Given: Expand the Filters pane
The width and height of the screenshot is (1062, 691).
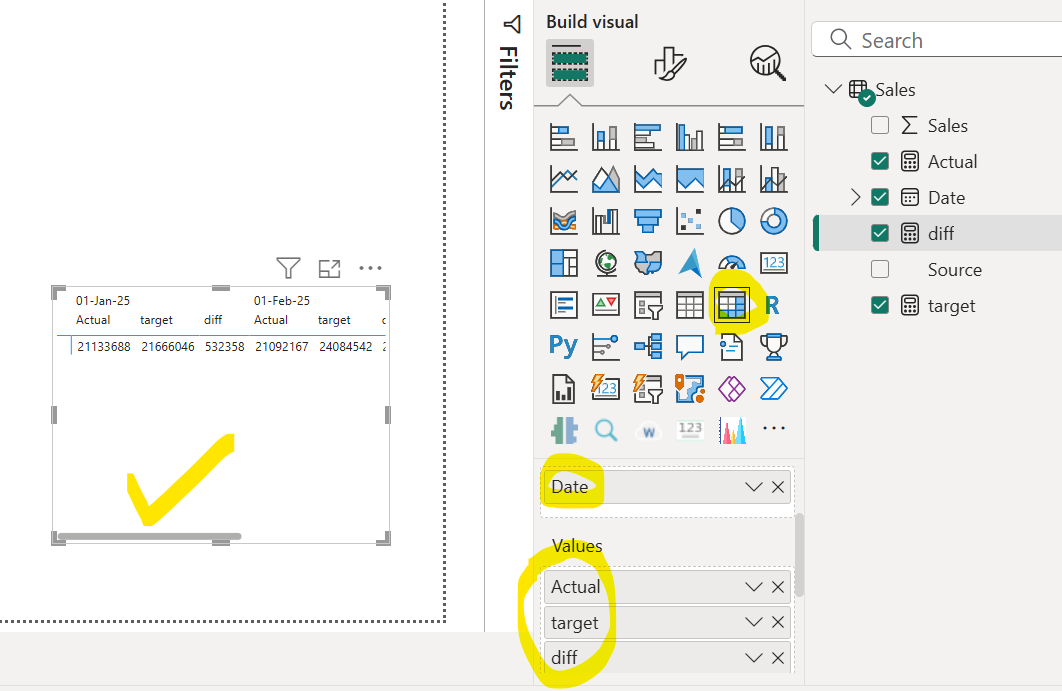Looking at the screenshot, I should coord(512,24).
